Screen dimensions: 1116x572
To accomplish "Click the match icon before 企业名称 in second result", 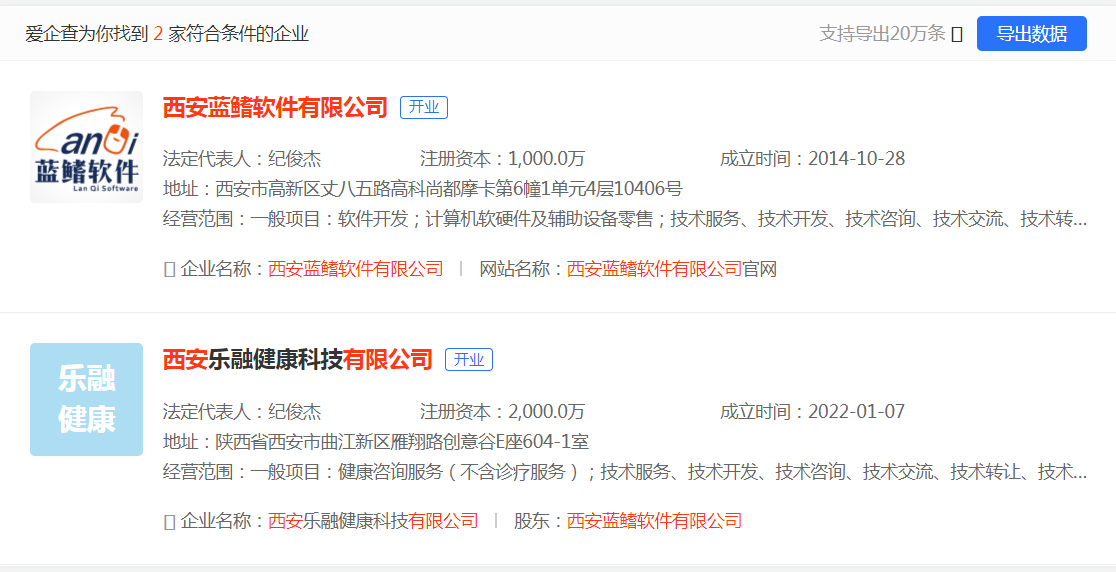I will tap(169, 521).
